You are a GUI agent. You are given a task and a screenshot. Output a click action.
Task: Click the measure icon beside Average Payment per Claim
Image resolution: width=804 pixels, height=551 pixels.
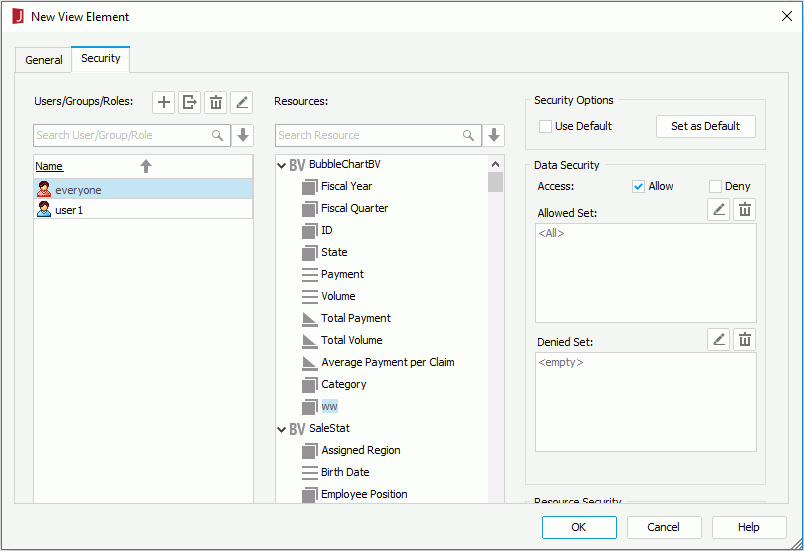tap(310, 363)
